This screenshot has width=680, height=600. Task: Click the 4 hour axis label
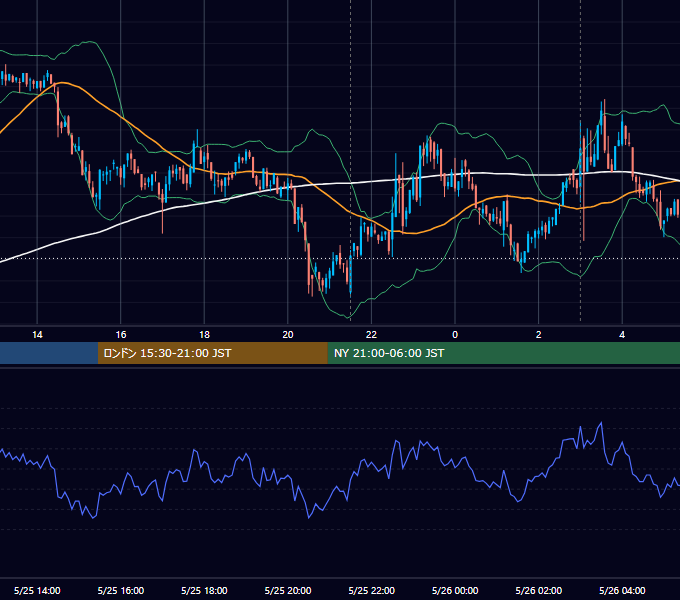click(622, 335)
